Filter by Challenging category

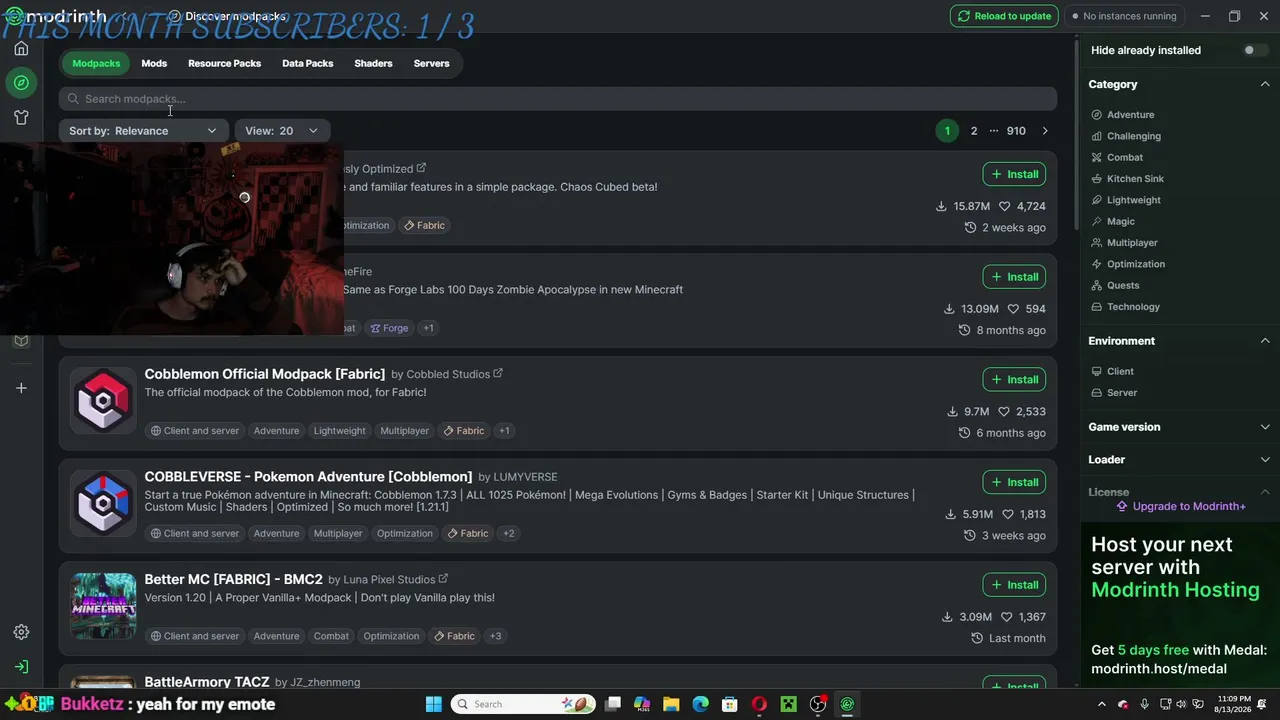pyautogui.click(x=1126, y=136)
